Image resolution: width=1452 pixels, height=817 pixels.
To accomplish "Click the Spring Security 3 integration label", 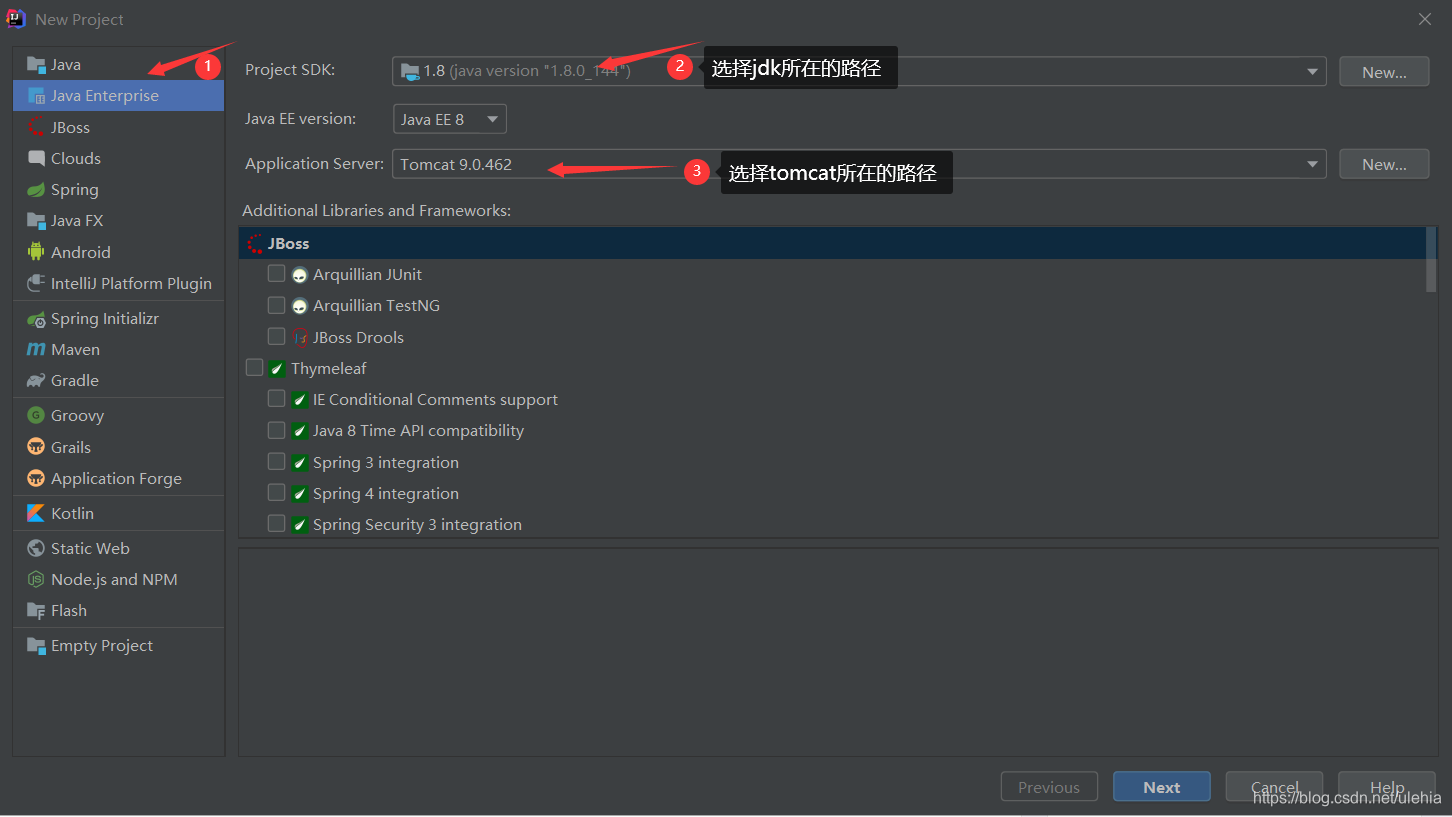I will click(417, 525).
